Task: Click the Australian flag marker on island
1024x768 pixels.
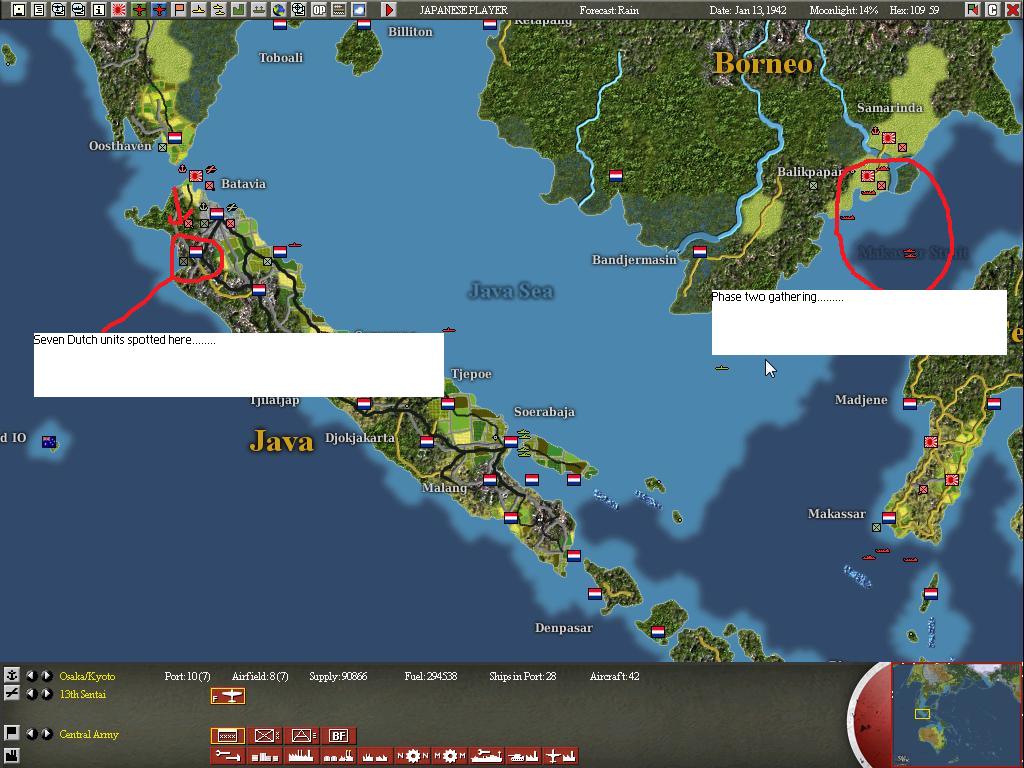Action: point(49,442)
